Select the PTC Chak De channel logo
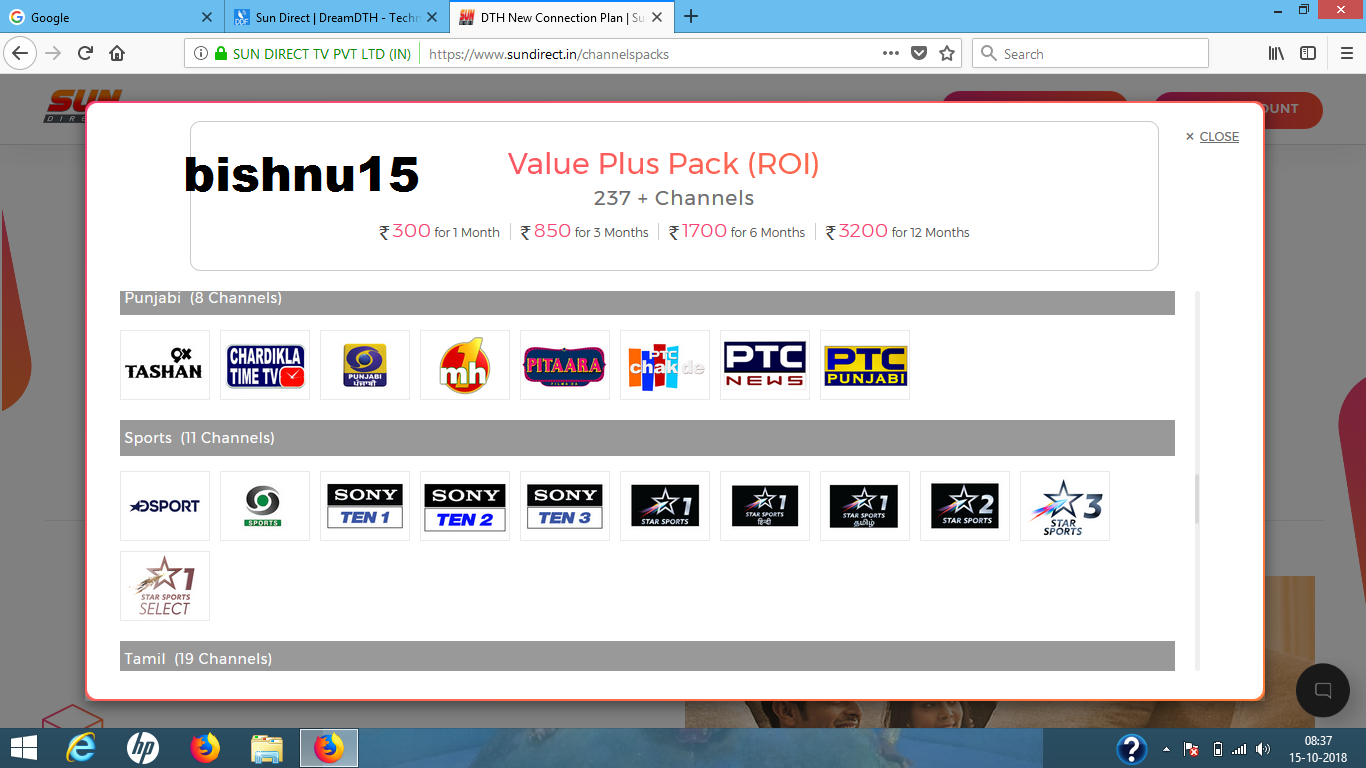 coord(665,365)
